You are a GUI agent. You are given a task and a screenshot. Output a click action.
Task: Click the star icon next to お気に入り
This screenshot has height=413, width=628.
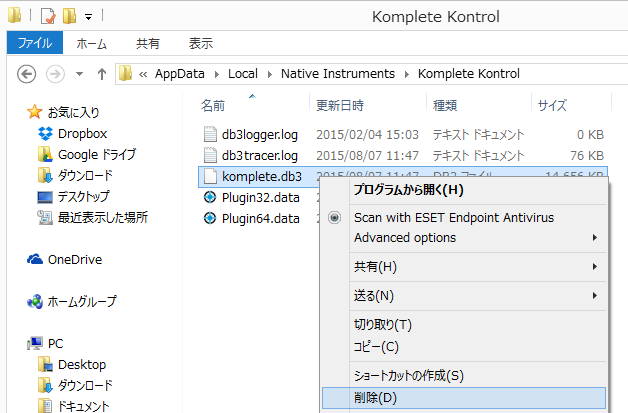34,112
